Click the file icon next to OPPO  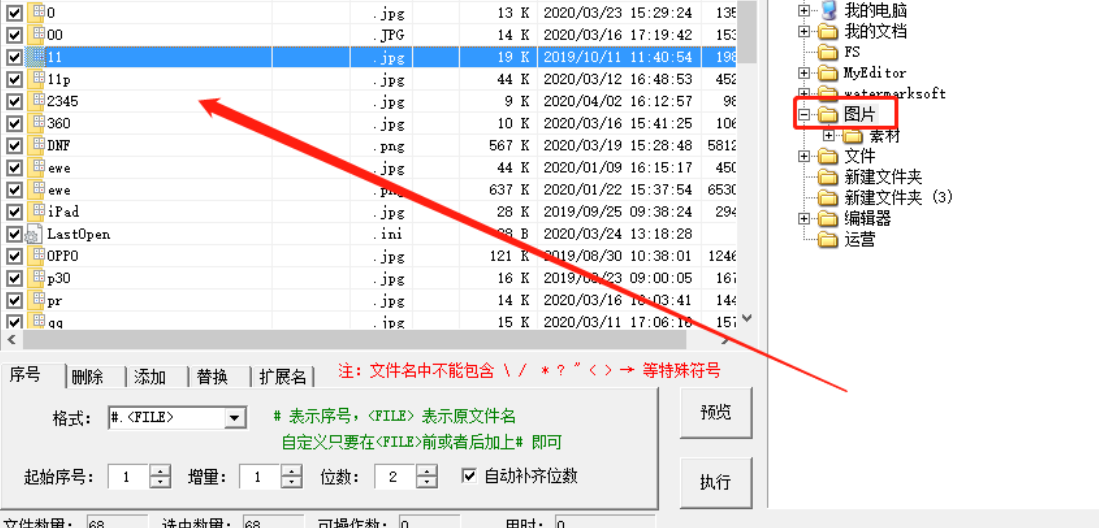coord(36,256)
